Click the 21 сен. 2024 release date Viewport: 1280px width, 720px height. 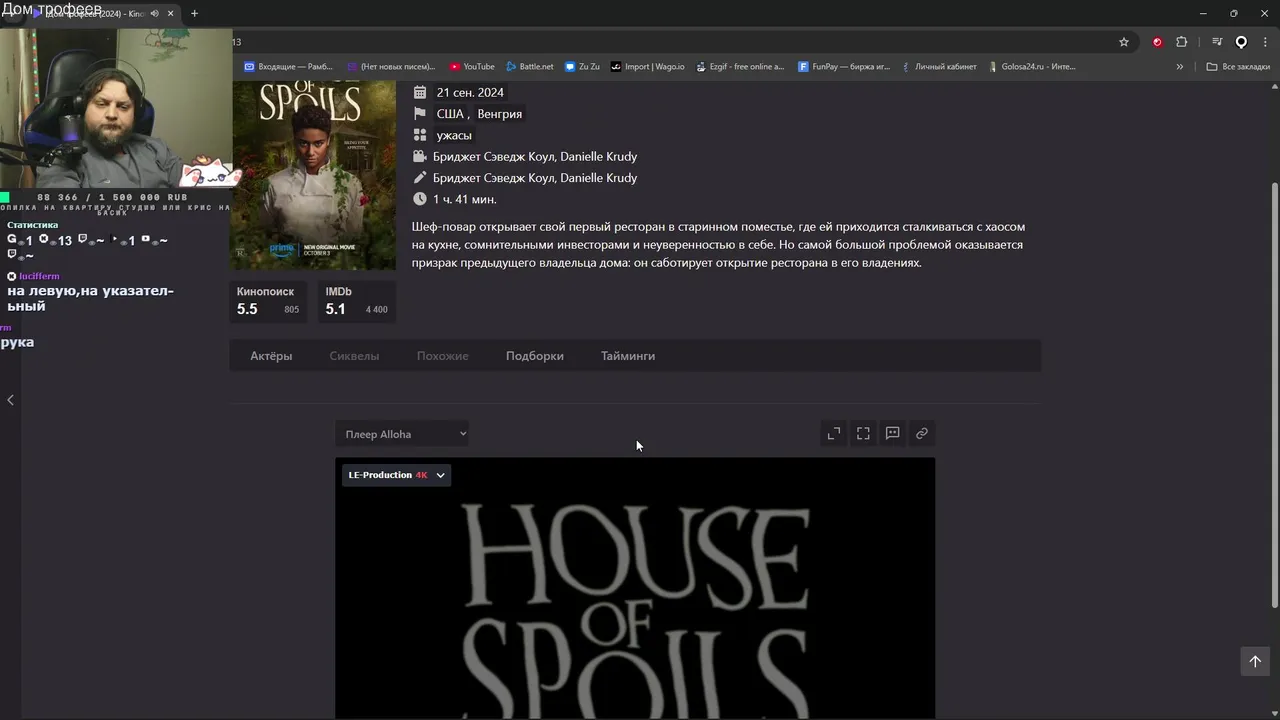[470, 92]
